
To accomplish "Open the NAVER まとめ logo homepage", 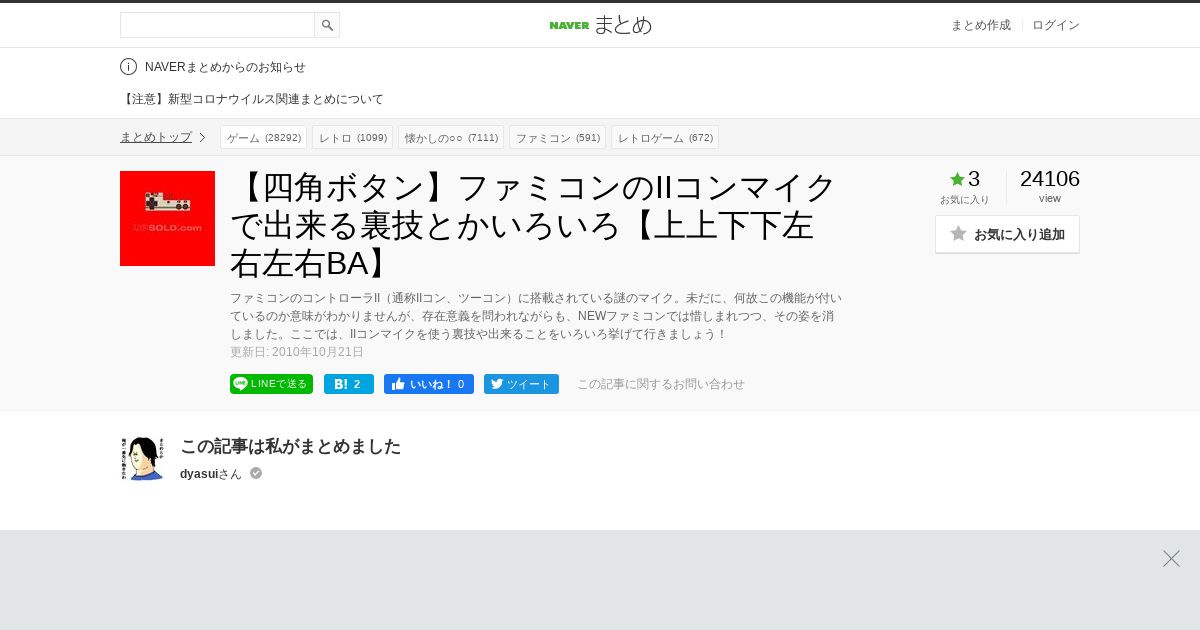I will [600, 25].
